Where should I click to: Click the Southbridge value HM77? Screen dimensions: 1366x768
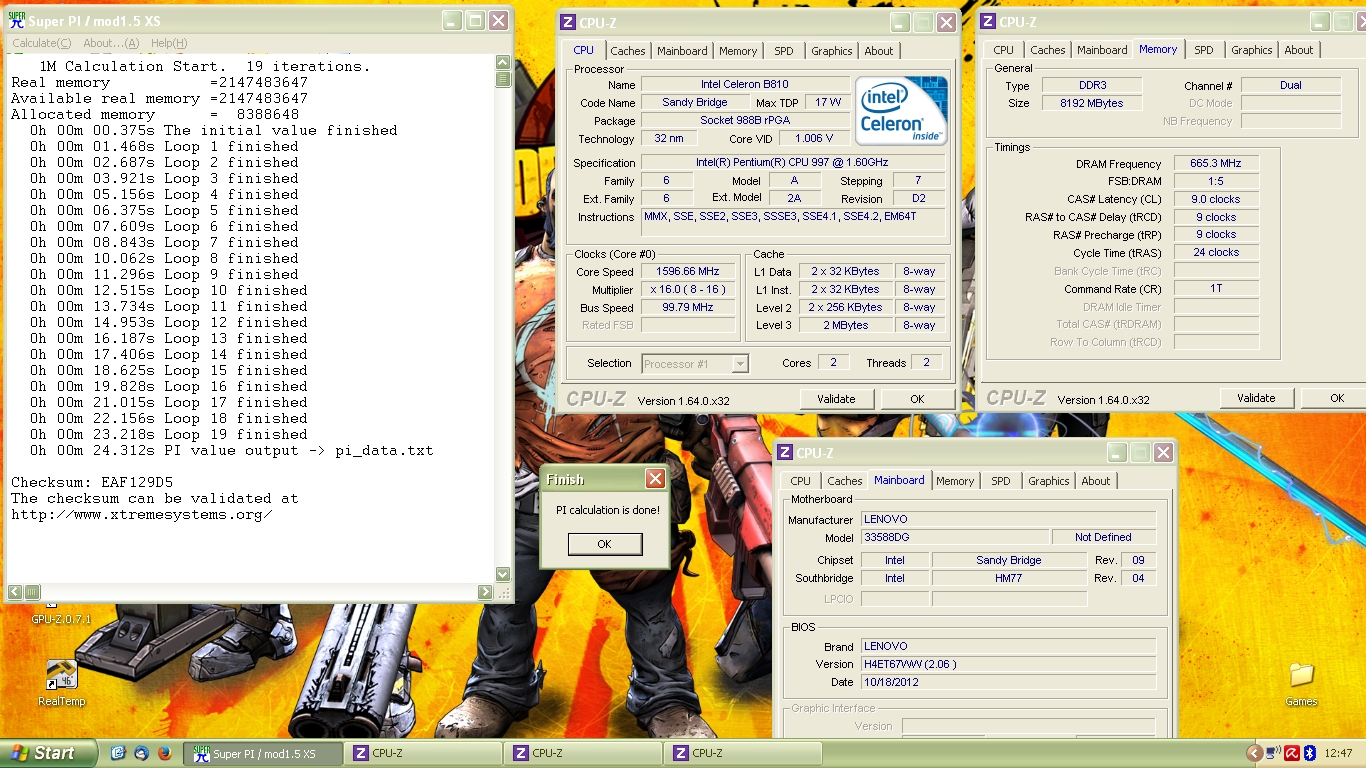[1009, 578]
